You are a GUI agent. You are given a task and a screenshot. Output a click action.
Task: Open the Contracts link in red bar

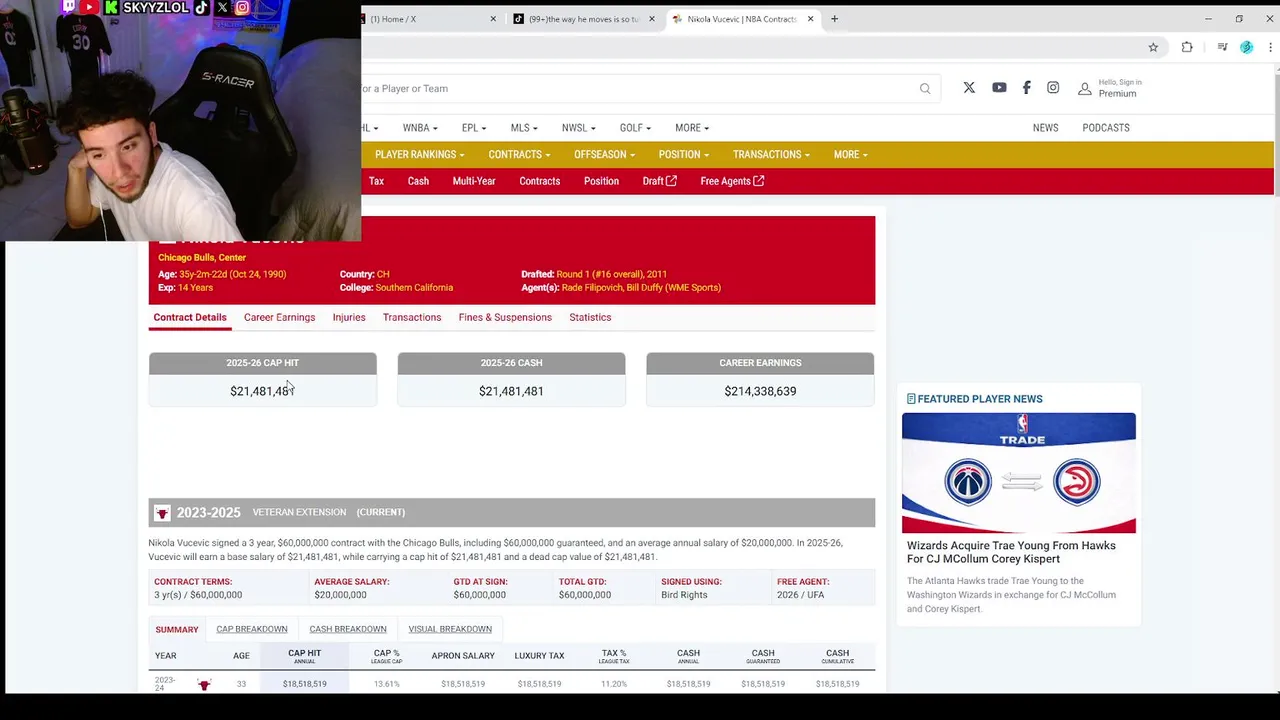pyautogui.click(x=539, y=181)
